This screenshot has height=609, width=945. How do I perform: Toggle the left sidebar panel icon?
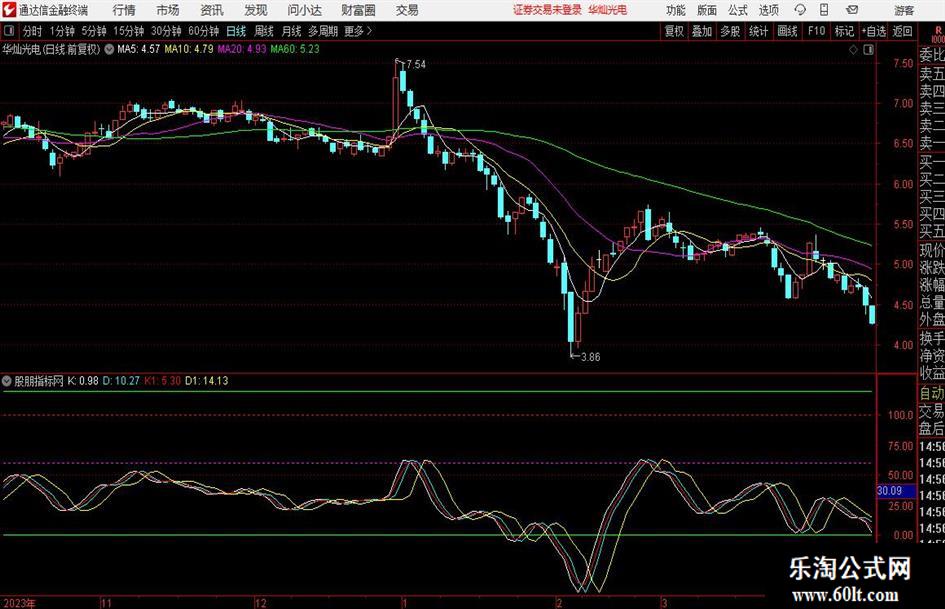pyautogui.click(x=9, y=31)
